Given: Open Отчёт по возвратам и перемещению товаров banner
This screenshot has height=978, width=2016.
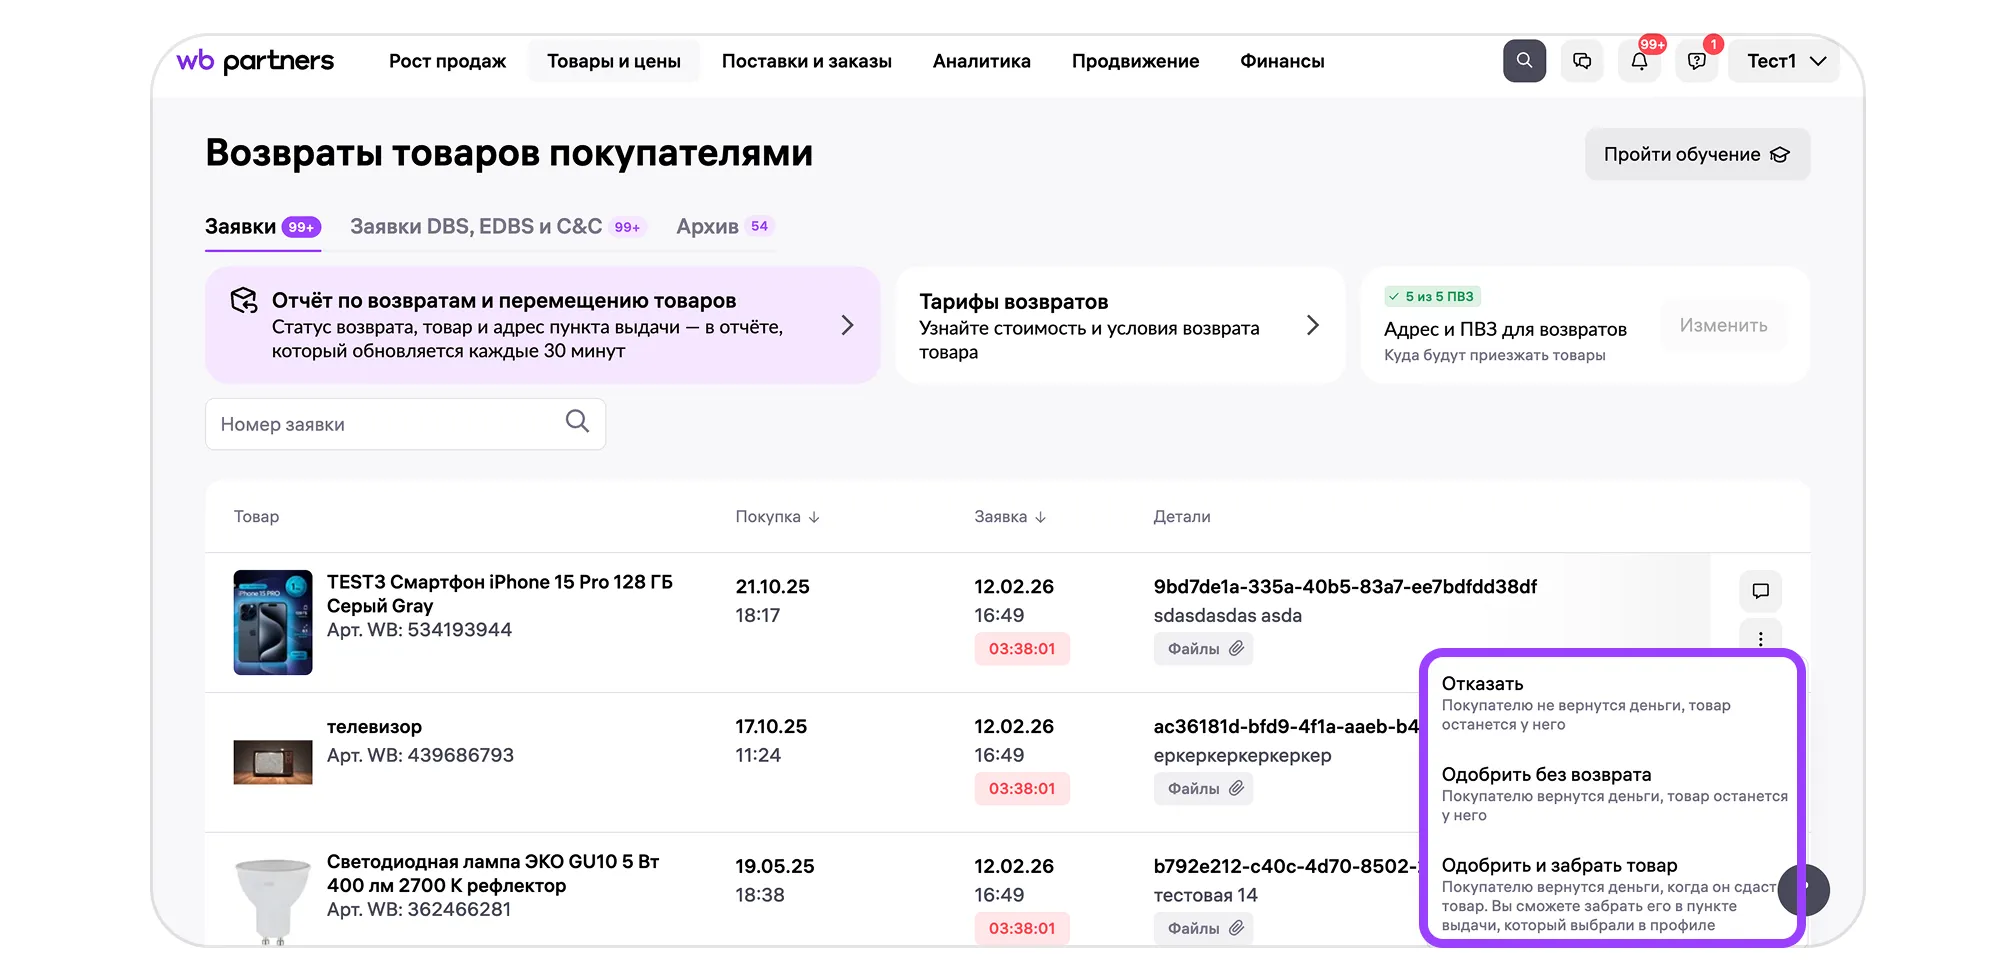Looking at the screenshot, I should pos(542,325).
